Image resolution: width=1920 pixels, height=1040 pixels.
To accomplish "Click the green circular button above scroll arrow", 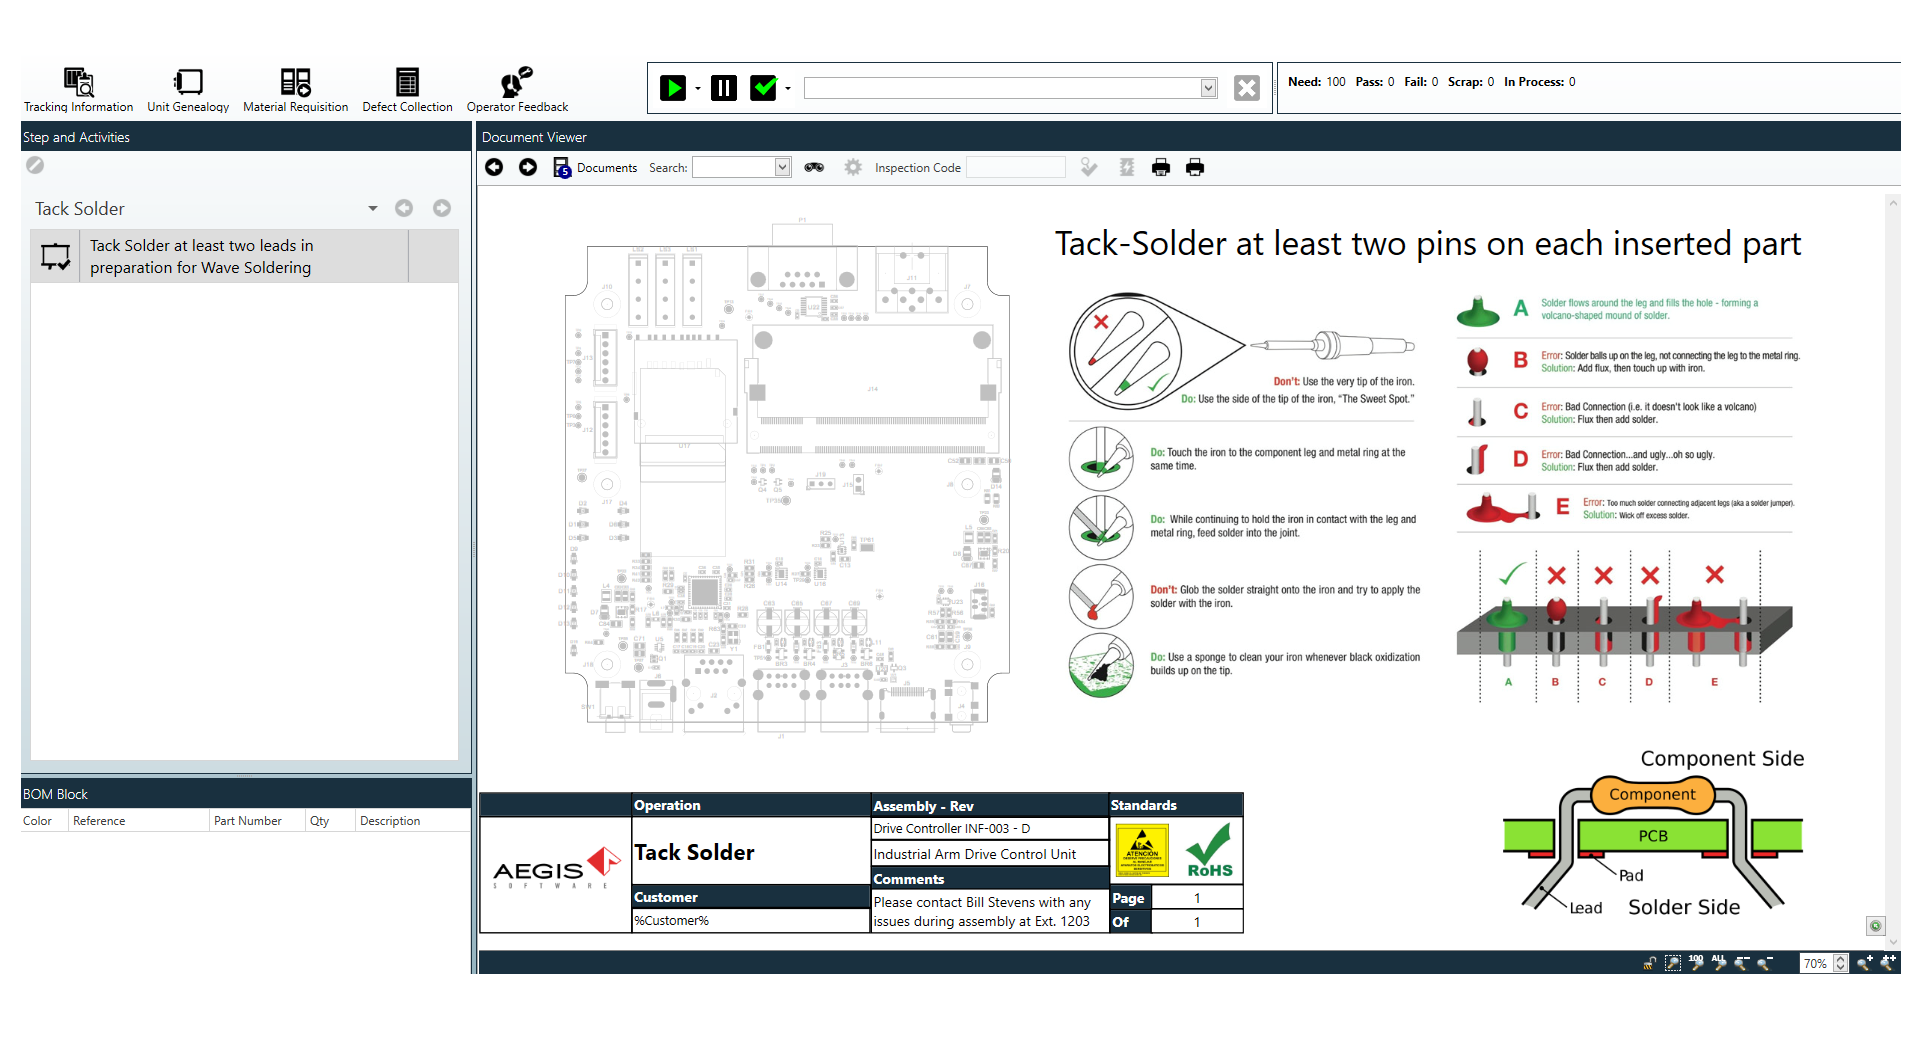I will pos(1876,926).
